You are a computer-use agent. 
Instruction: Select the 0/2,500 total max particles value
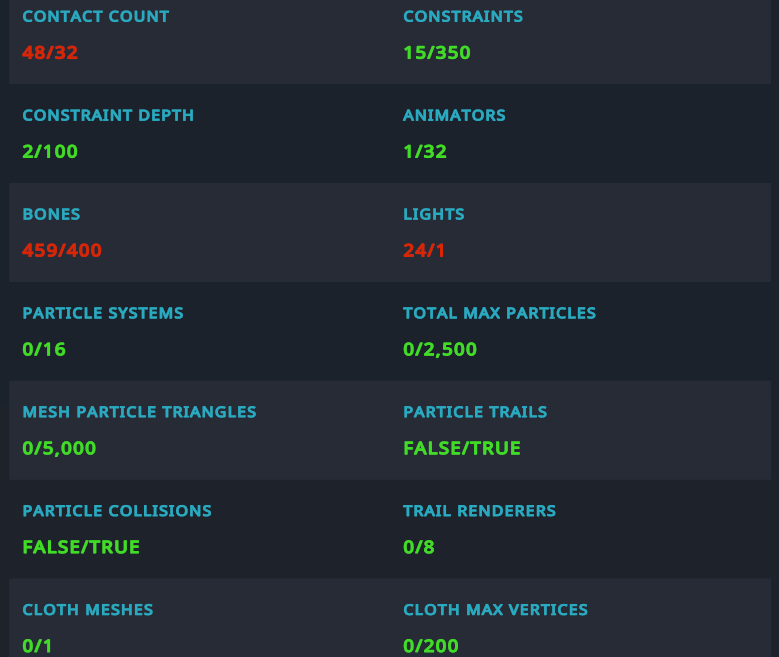click(x=440, y=349)
